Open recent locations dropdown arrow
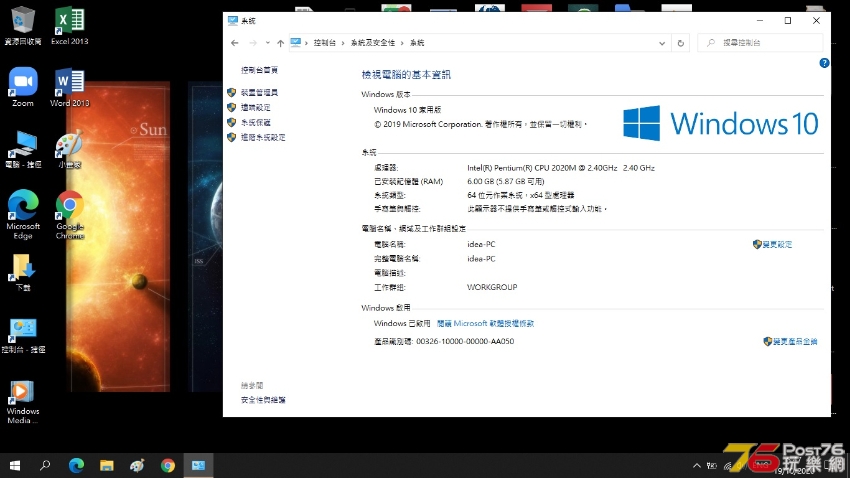850x478 pixels. pos(267,43)
